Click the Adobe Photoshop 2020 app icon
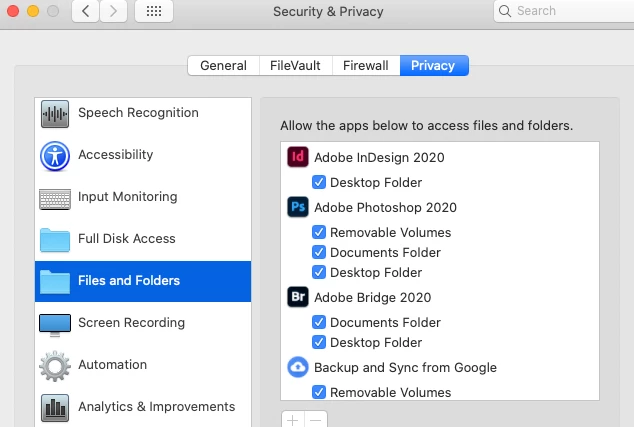 (298, 207)
